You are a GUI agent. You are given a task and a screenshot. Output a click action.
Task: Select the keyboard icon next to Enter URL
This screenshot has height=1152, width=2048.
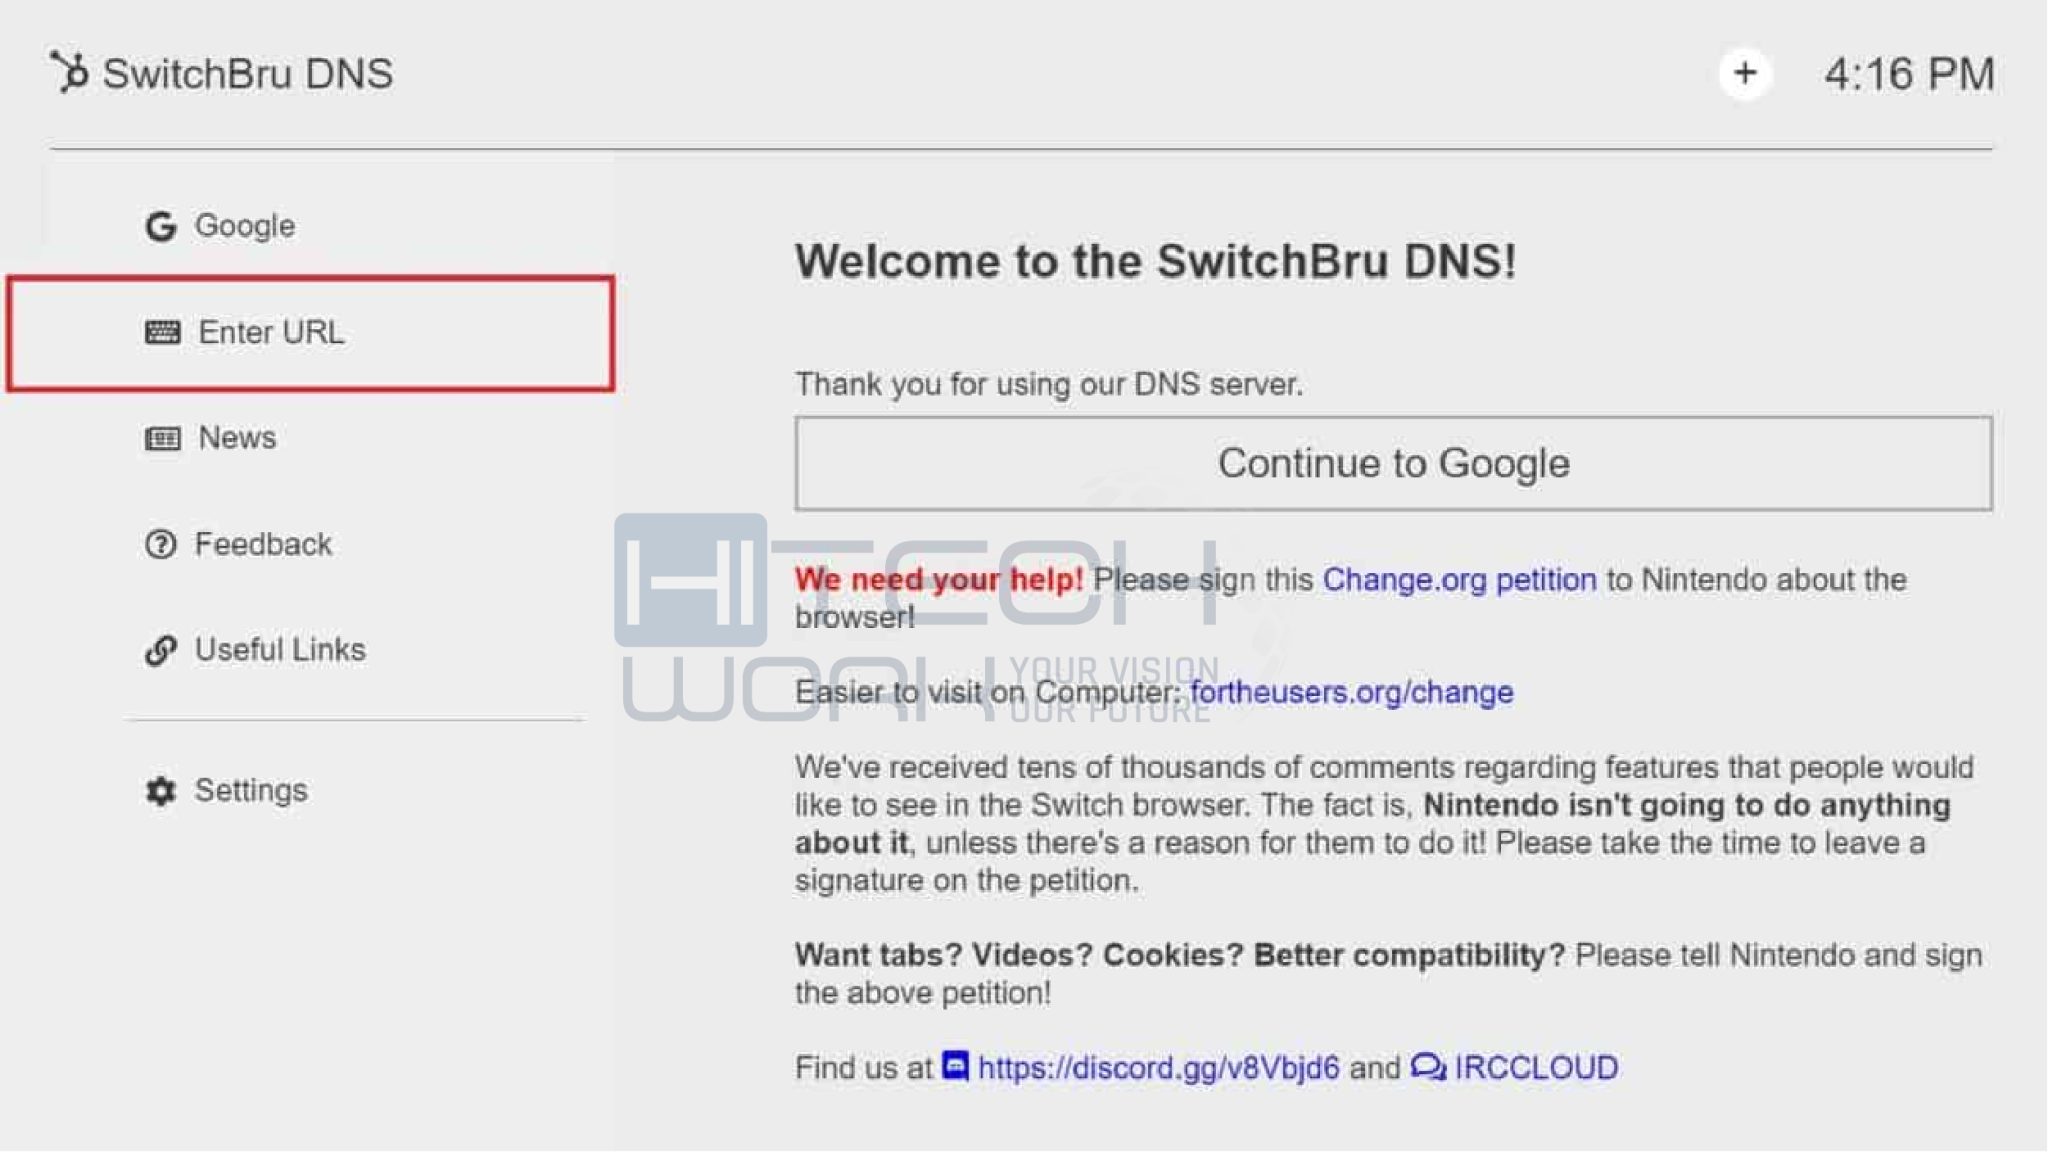coord(162,332)
